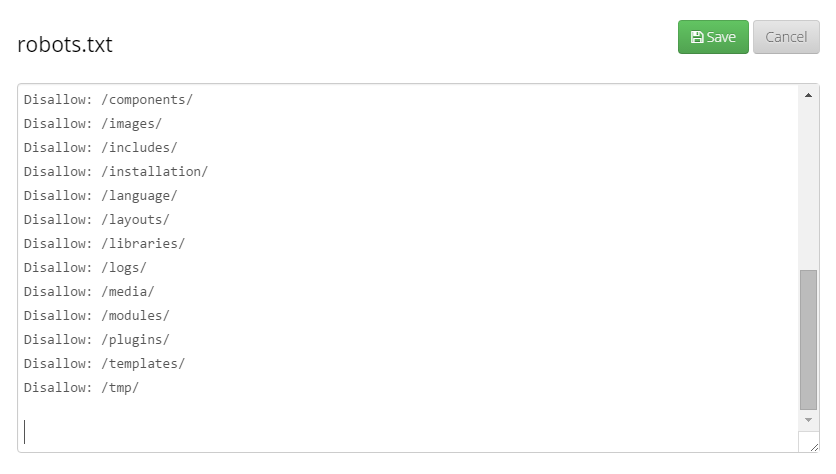This screenshot has height=474, width=836.
Task: Click the textarea resize handle
Action: [x=814, y=447]
